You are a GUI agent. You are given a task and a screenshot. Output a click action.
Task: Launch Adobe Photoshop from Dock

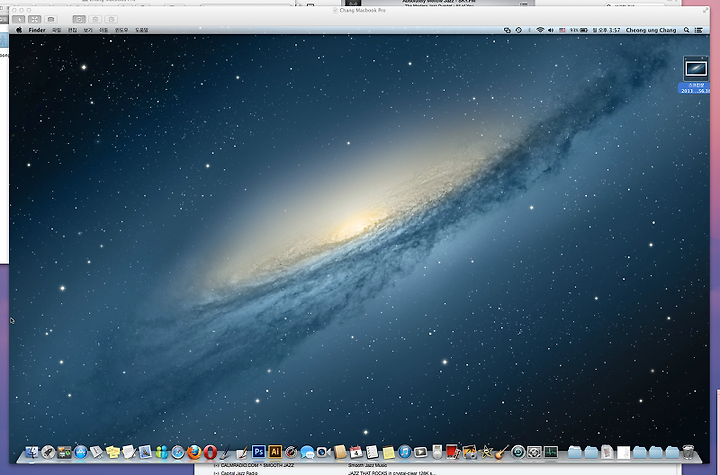pyautogui.click(x=259, y=452)
